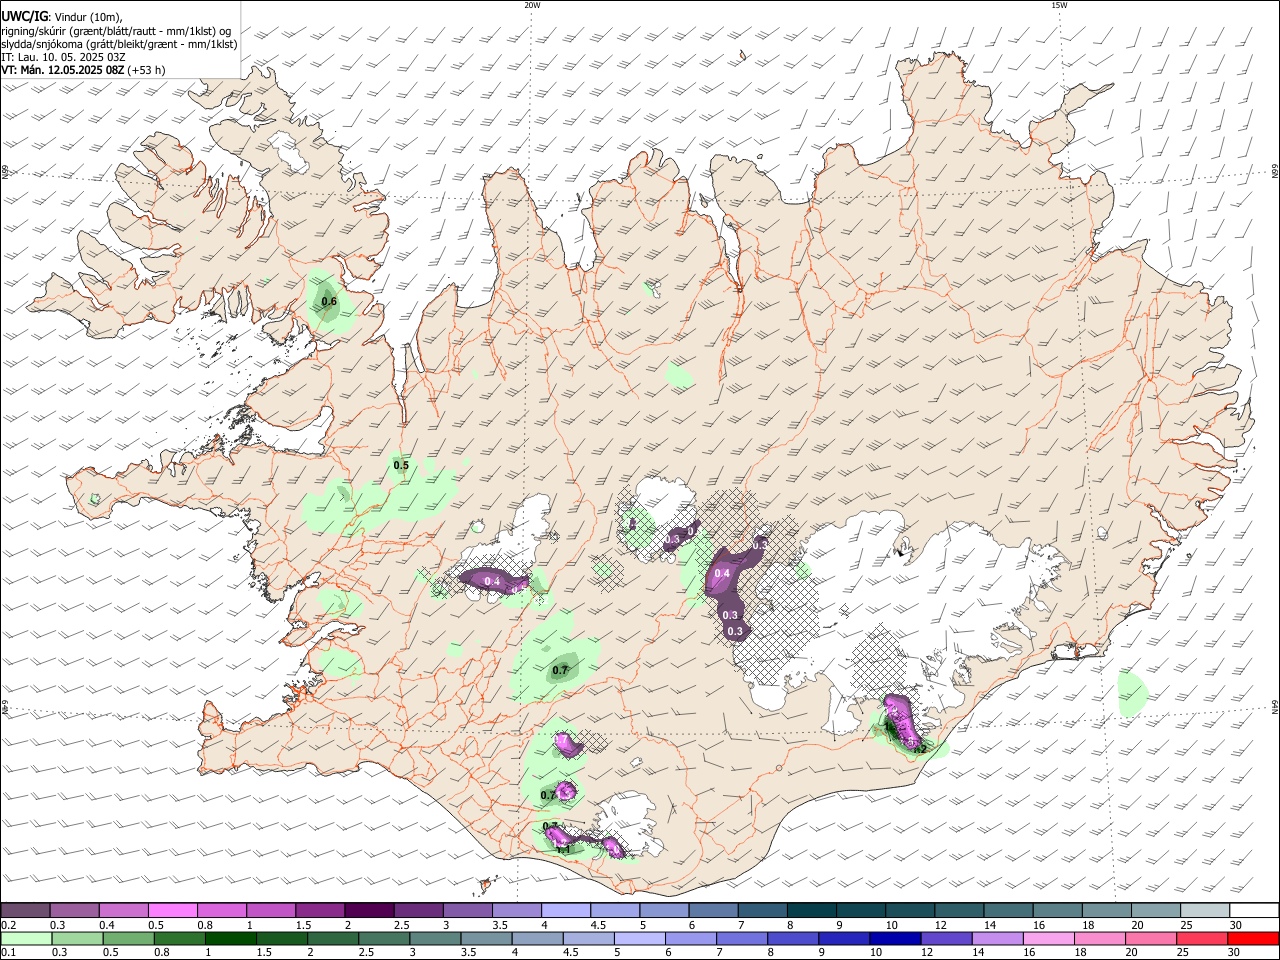Select the 'VT: Mán. 12.05.2025 08Z (+53 h)' line

(x=83, y=70)
